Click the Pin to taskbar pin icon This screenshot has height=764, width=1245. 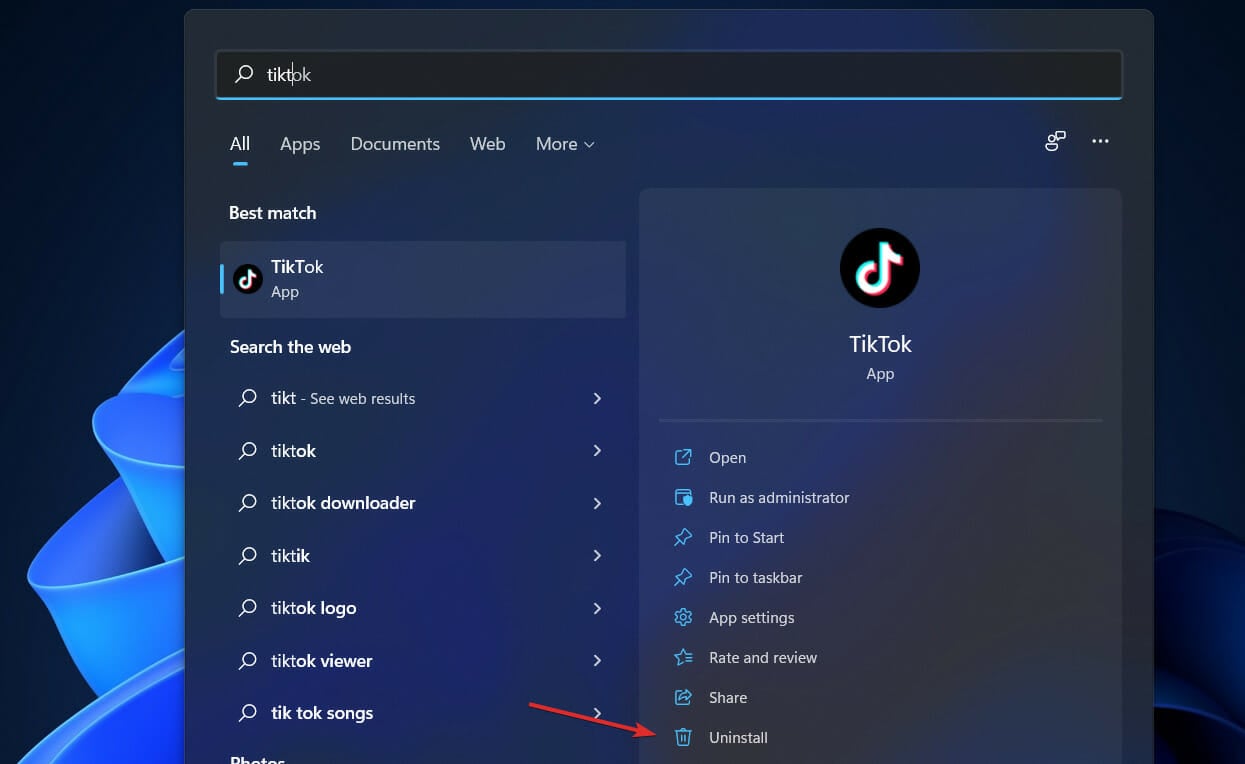[x=683, y=577]
